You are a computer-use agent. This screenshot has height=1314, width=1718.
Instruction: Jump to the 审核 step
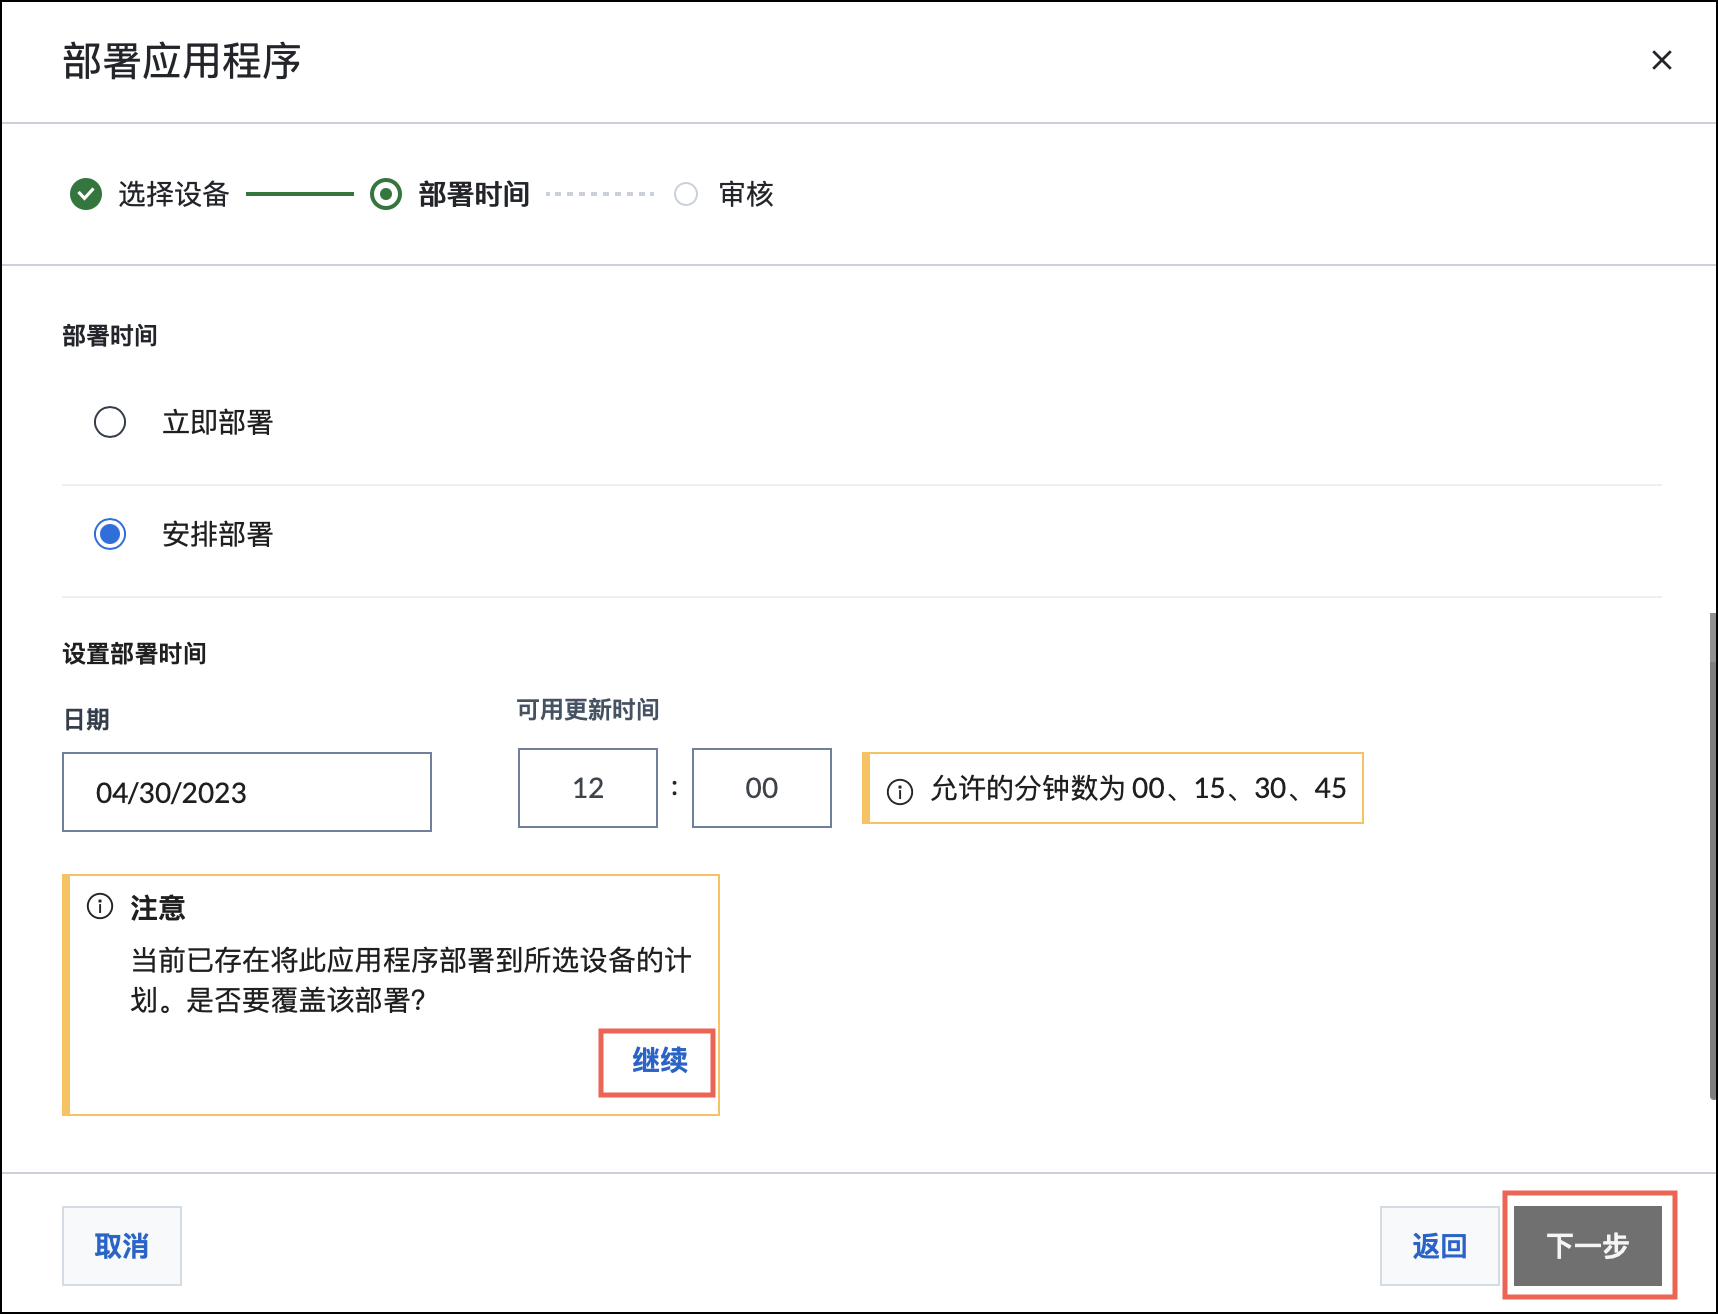point(746,194)
